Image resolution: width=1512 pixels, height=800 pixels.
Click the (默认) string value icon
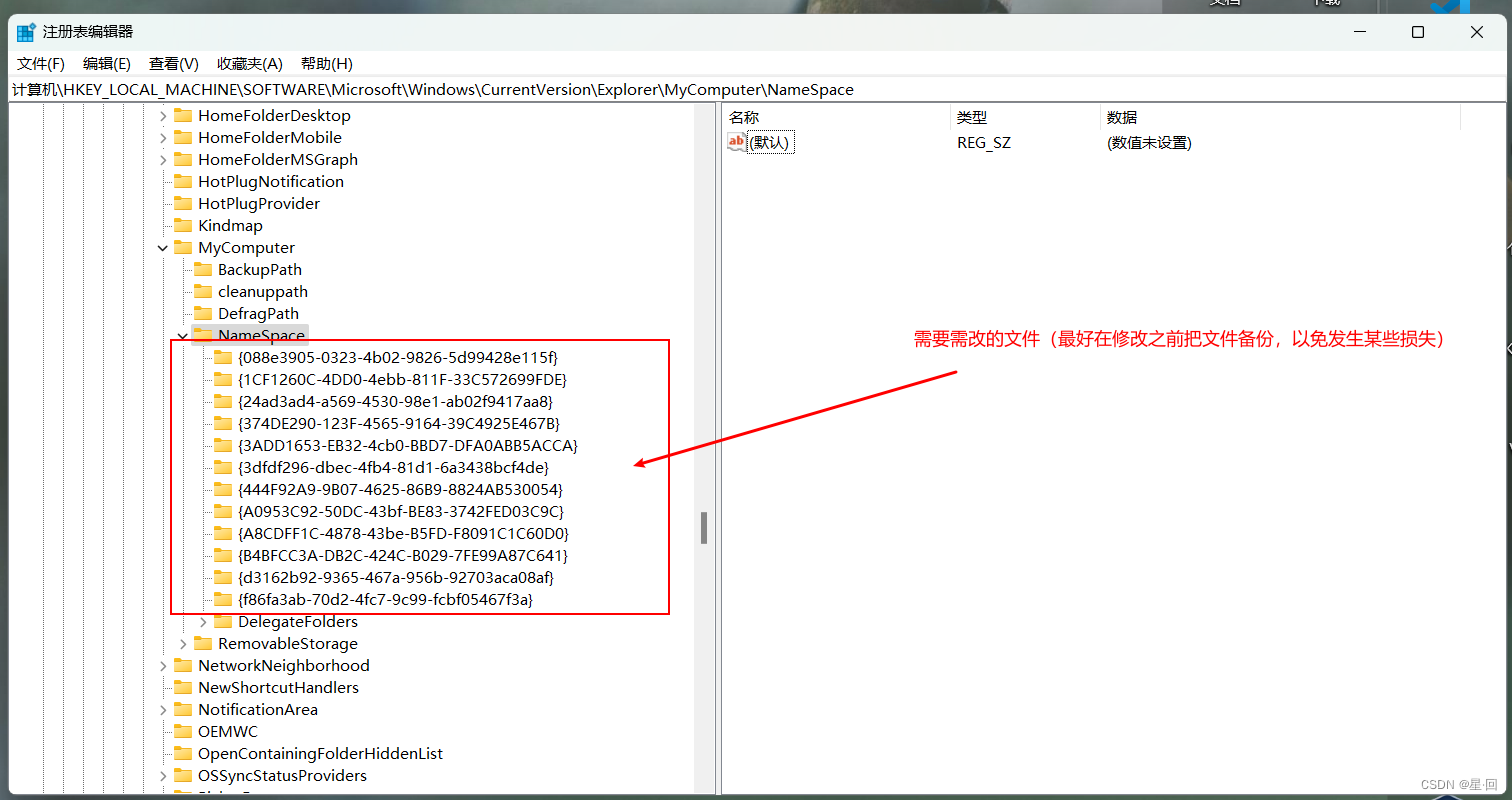coord(737,142)
